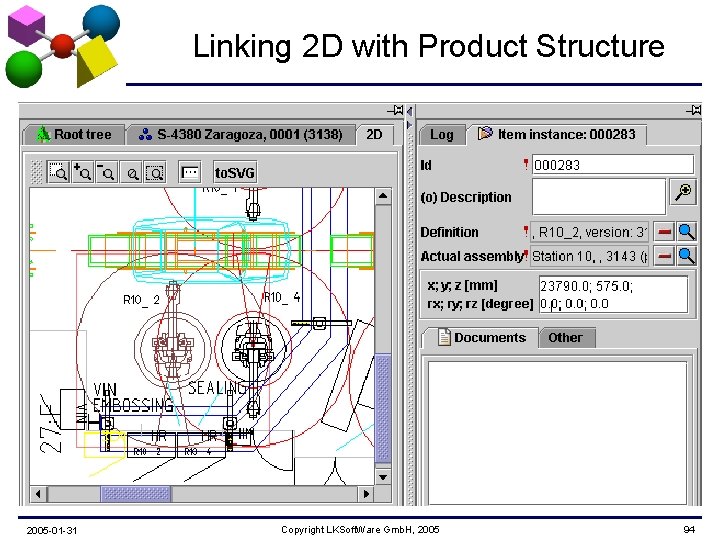
Task: Click the VIN EMBOSSING text in drawing
Action: pyautogui.click(x=133, y=398)
